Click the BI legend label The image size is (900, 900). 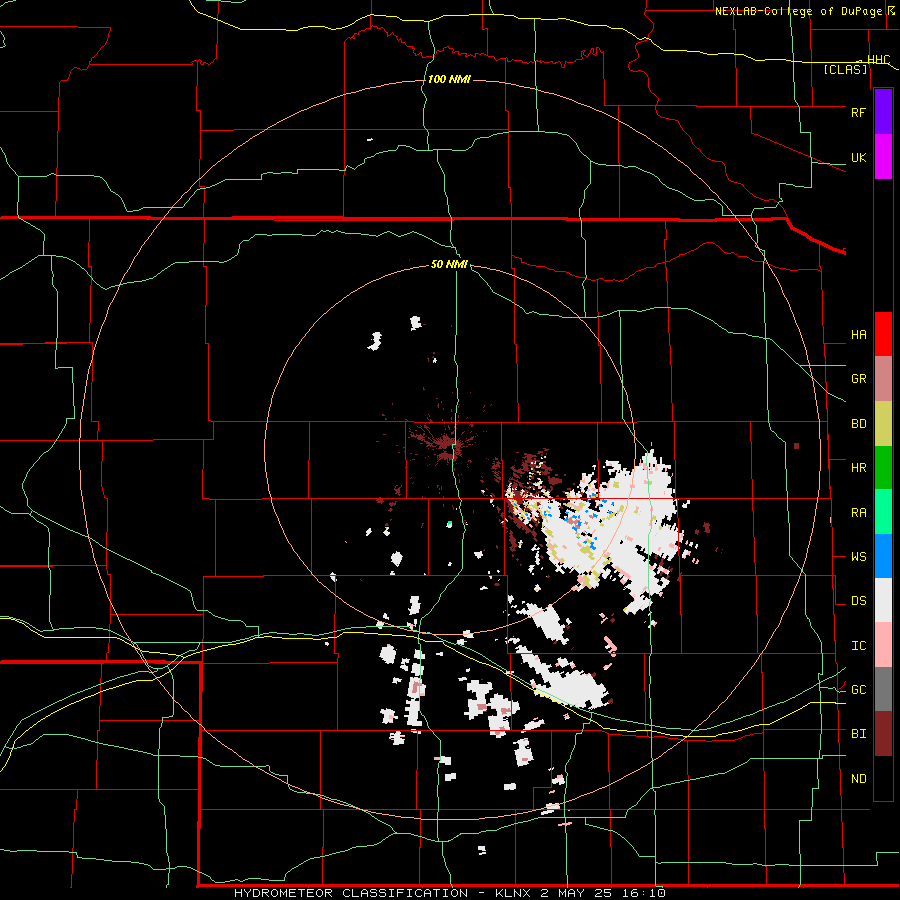click(x=858, y=734)
